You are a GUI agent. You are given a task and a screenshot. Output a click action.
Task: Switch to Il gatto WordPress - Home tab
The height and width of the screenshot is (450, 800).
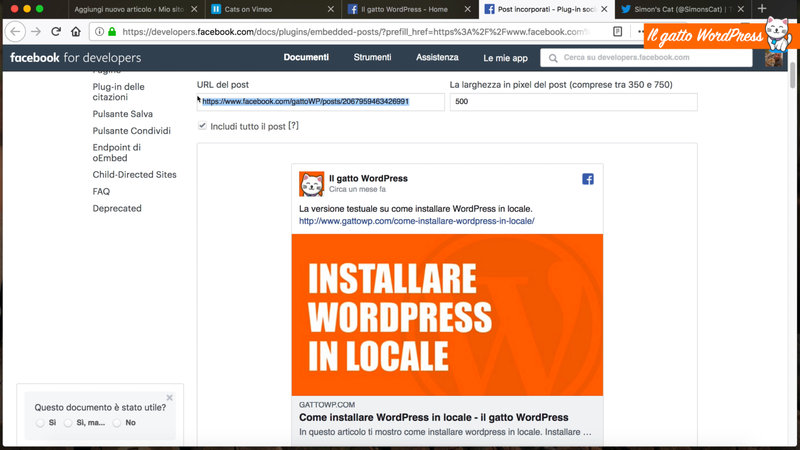tap(404, 9)
